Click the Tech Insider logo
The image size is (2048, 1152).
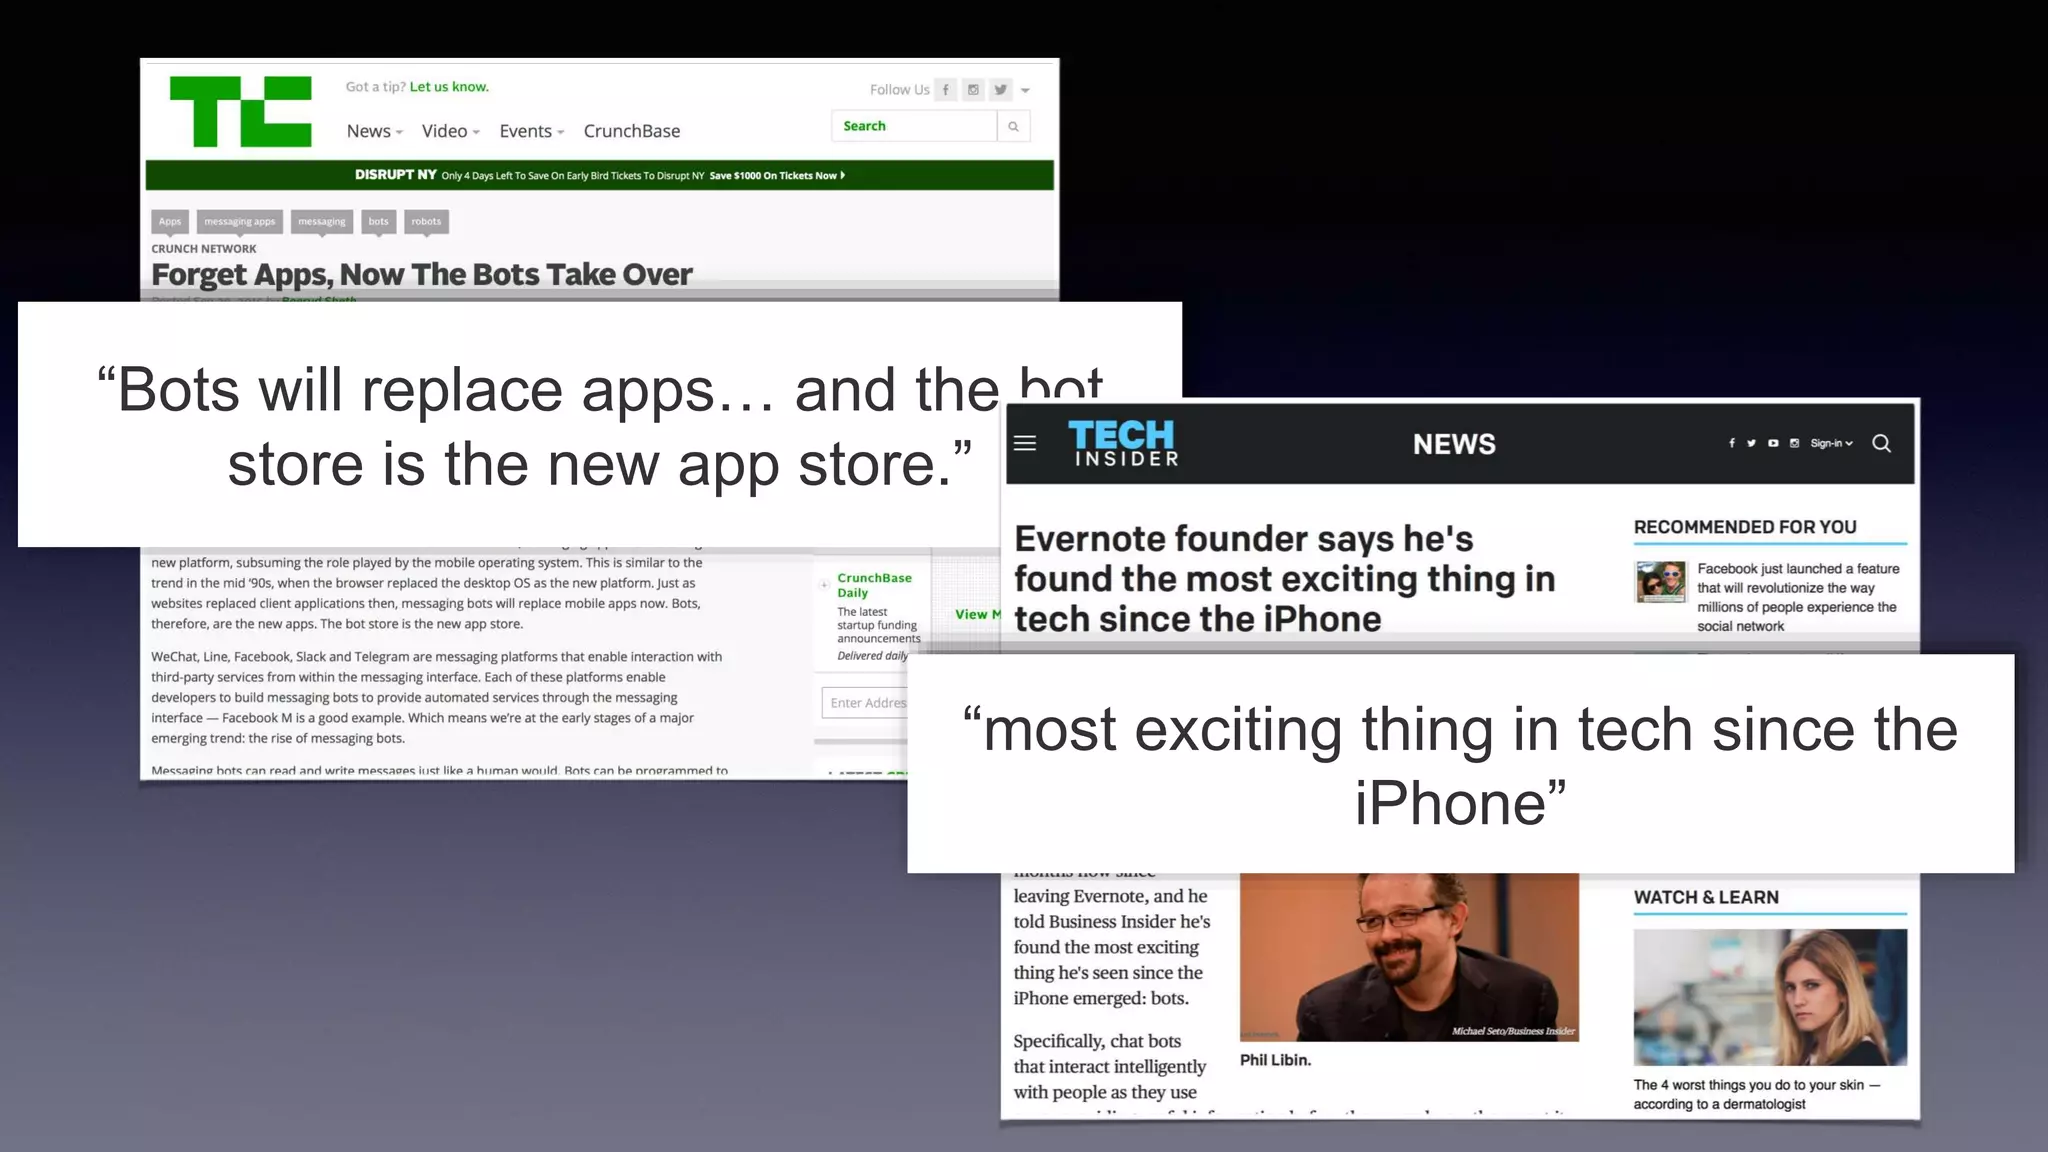point(1124,443)
